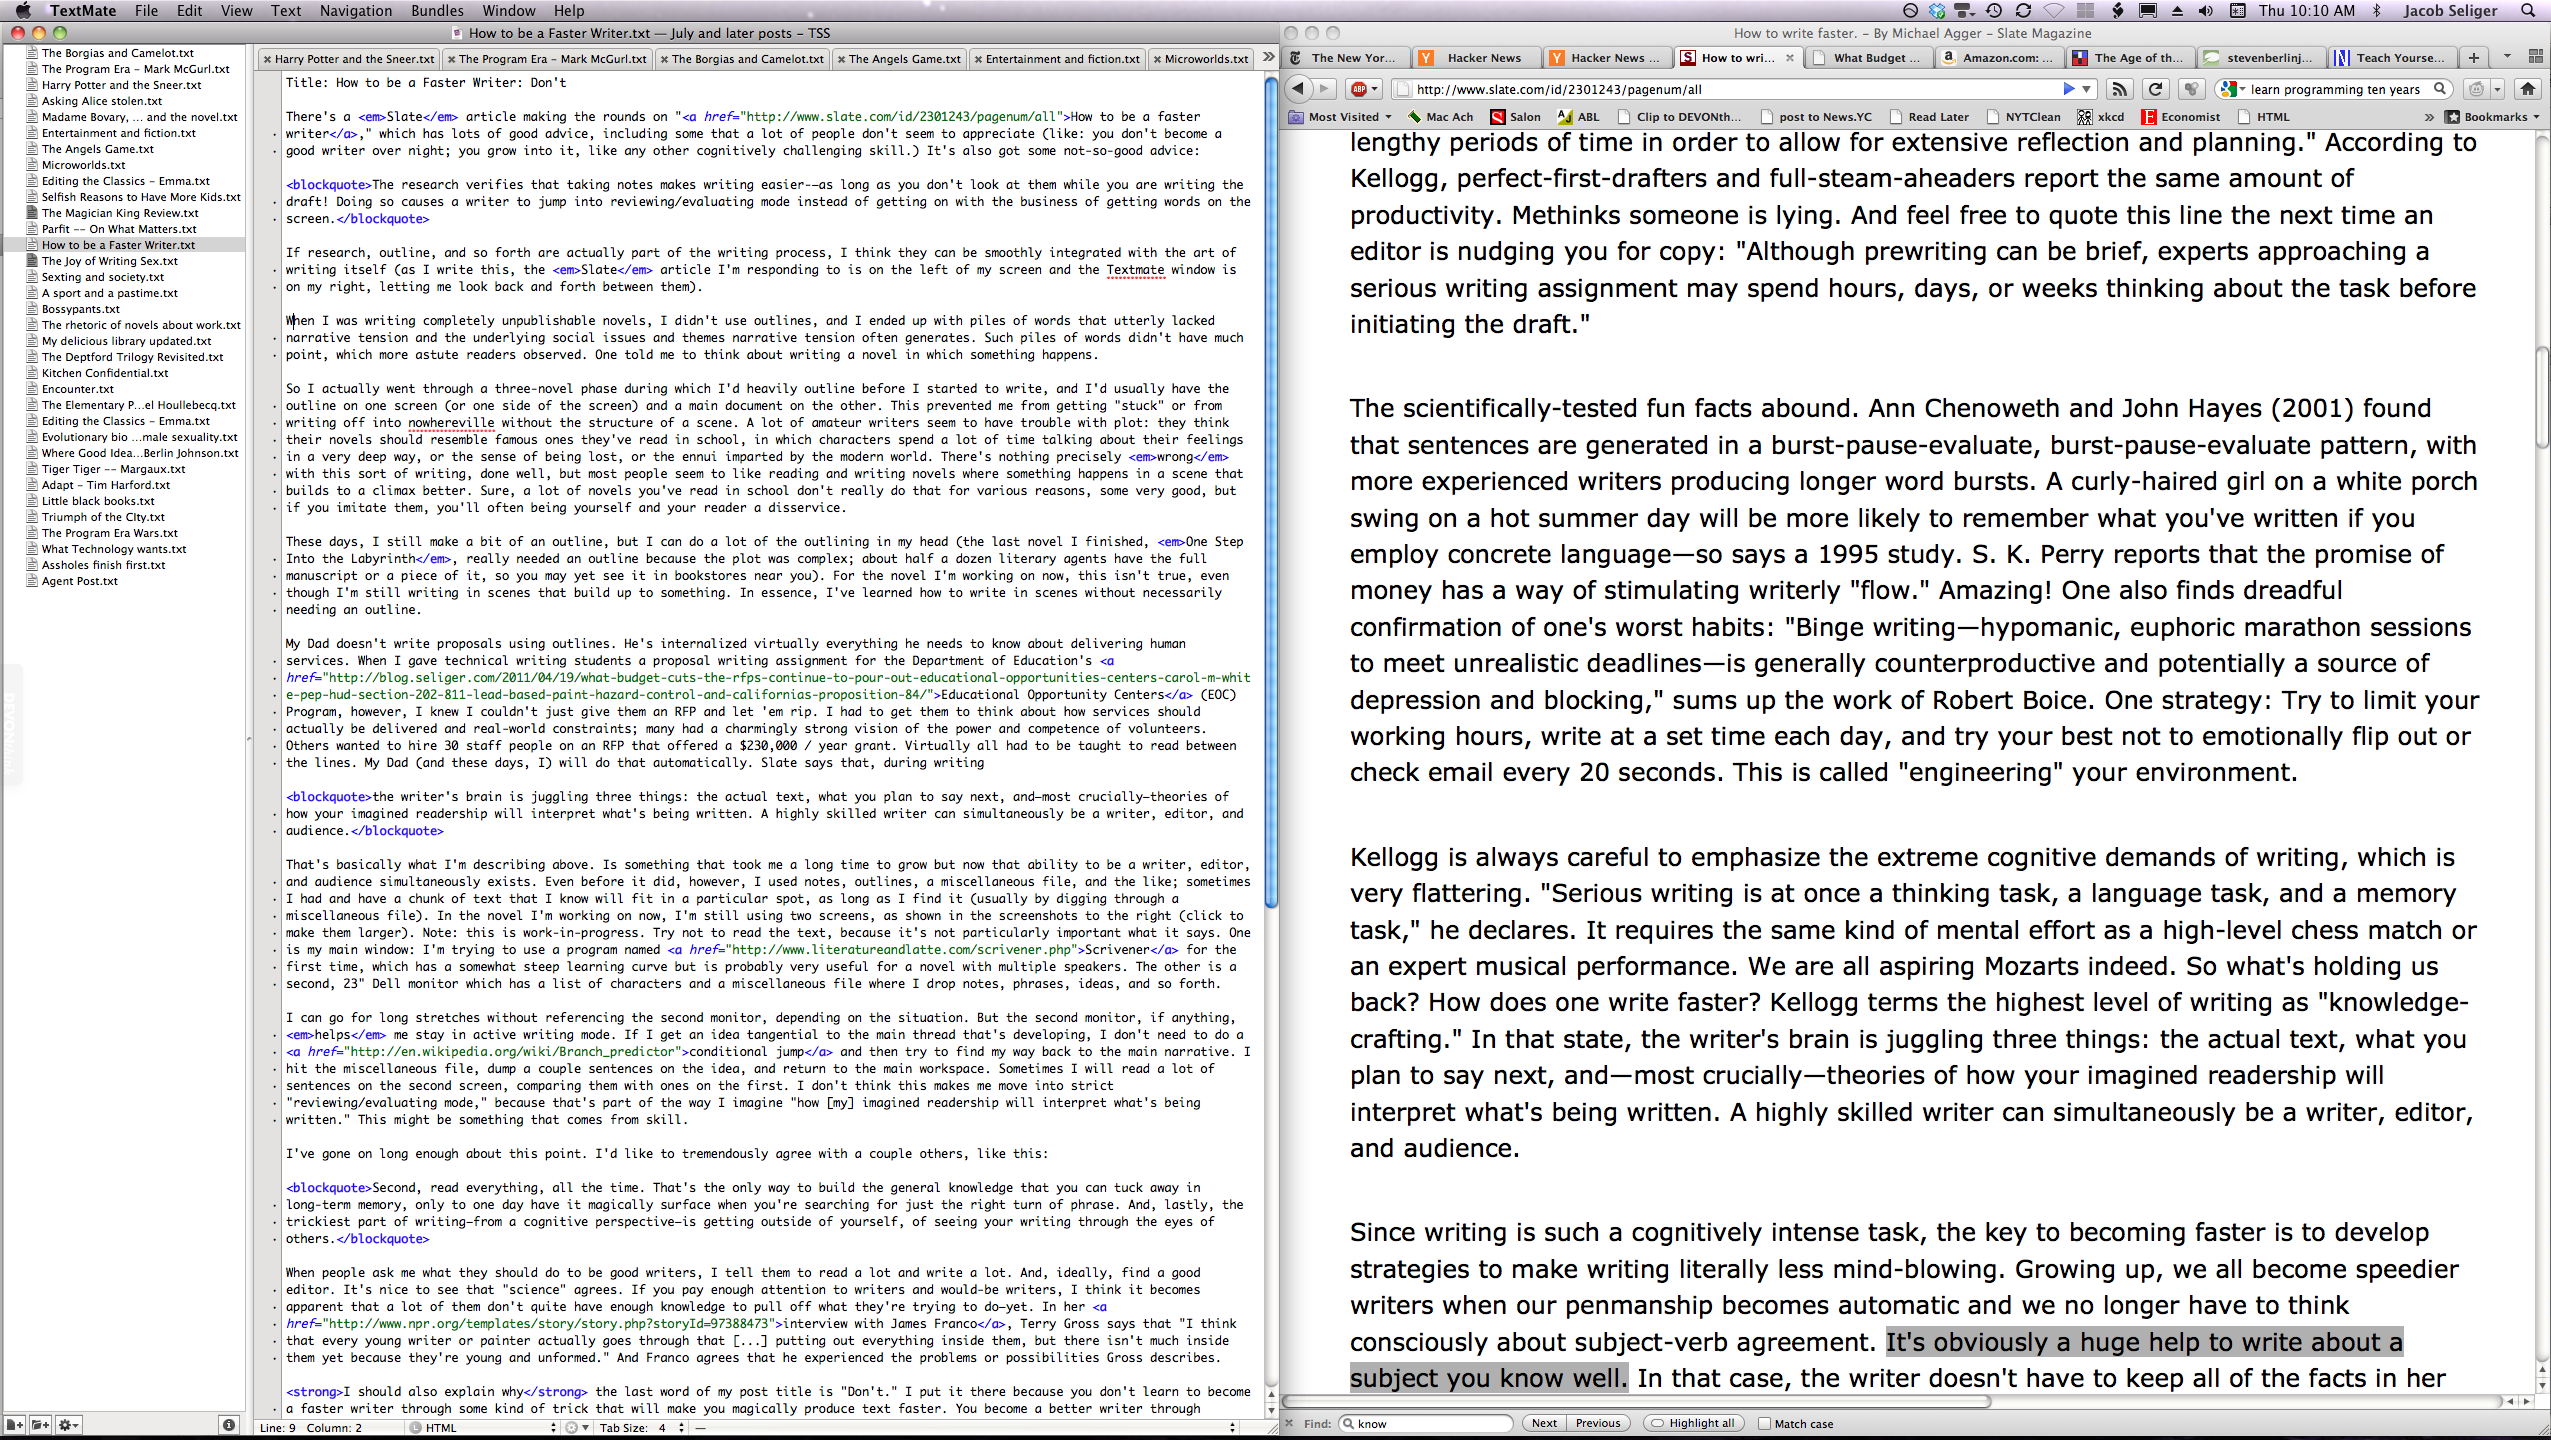Screen dimensions: 2551x1440
Task: Click the new file icon in project drawer
Action: coord(14,1425)
